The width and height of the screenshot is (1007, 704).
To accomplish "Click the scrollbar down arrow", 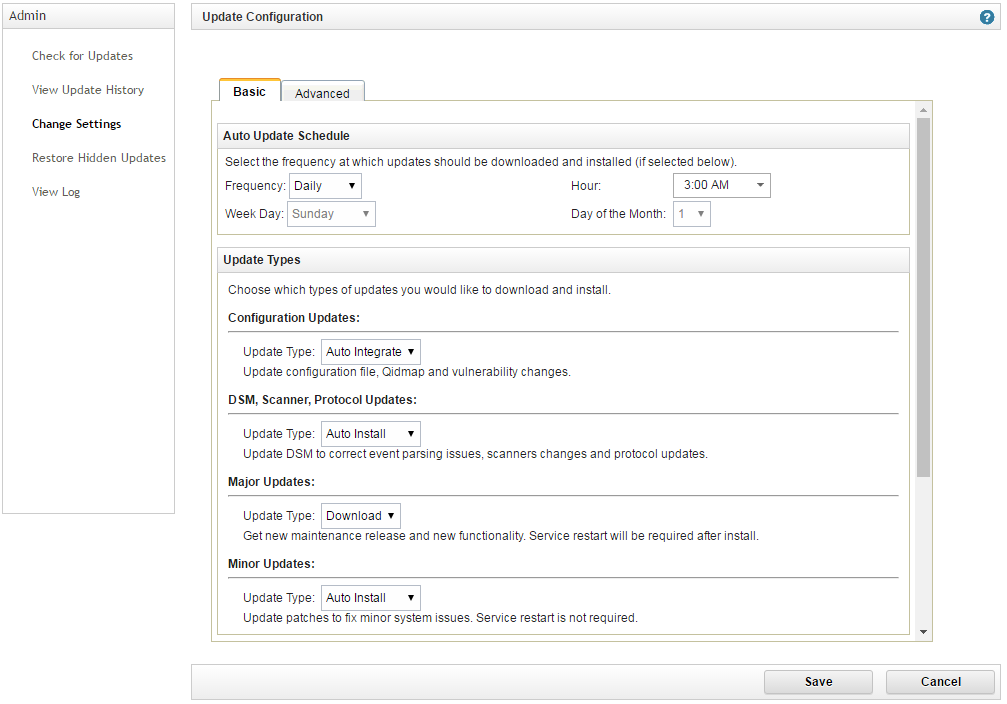I will (922, 630).
